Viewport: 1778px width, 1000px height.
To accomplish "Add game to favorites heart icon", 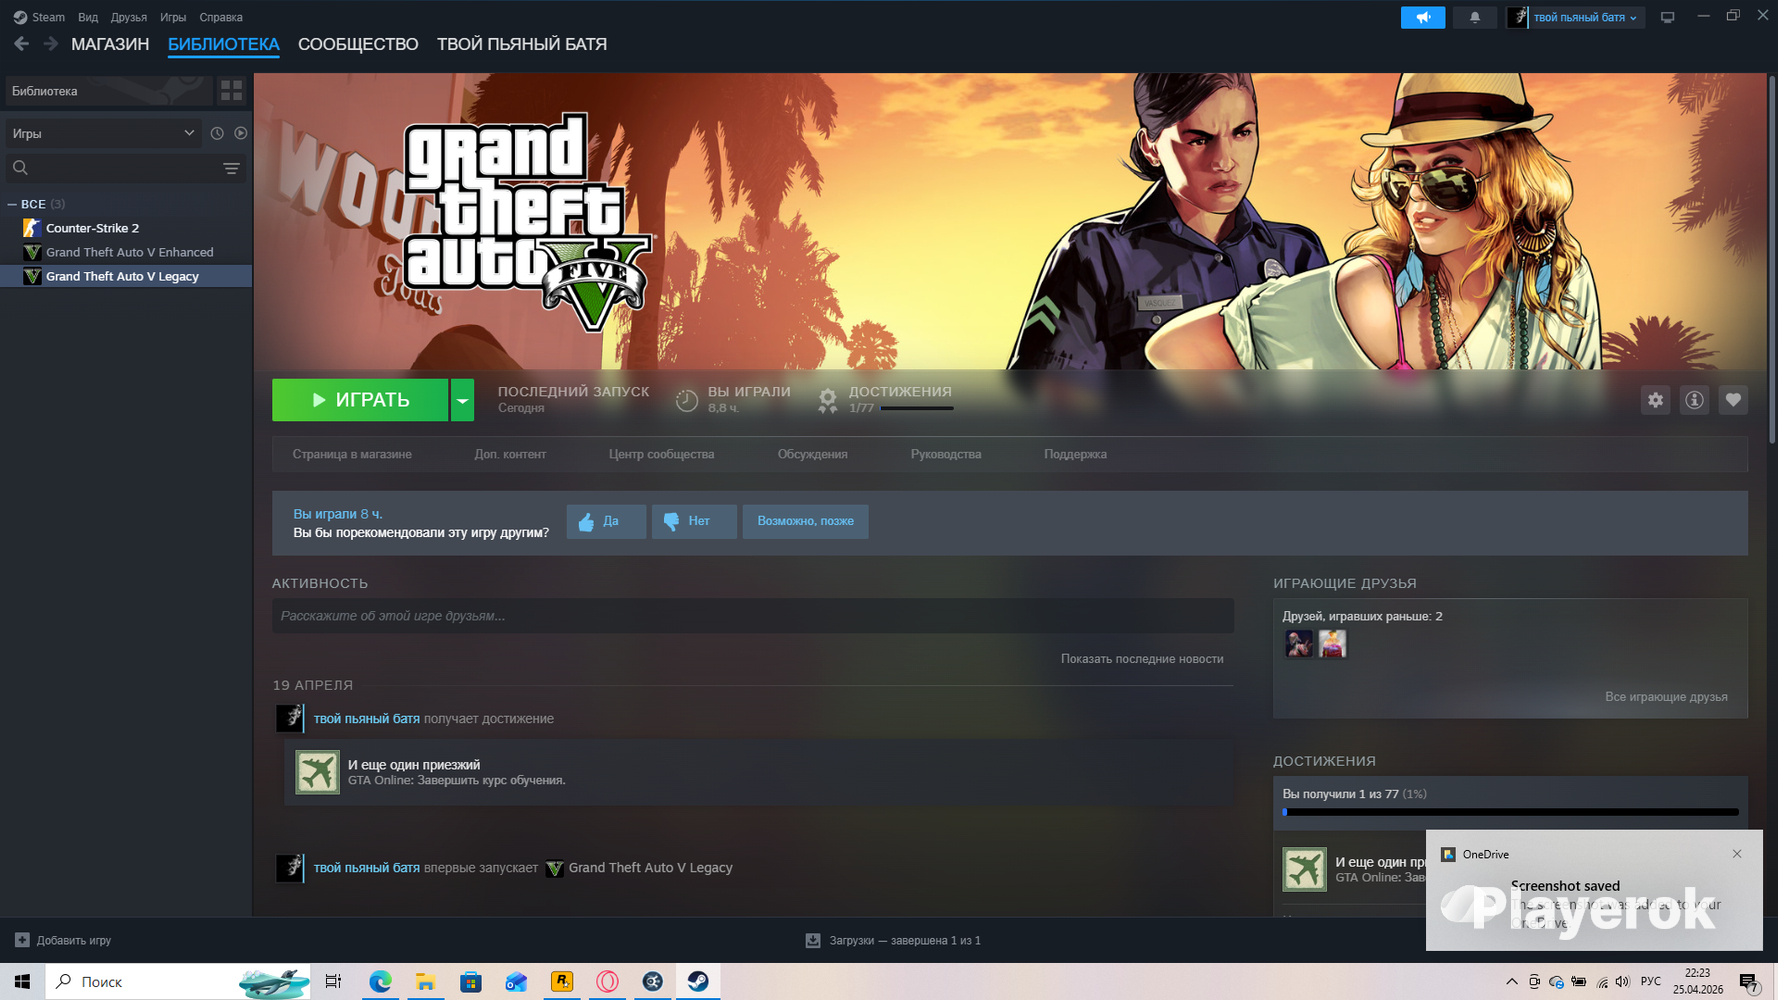I will click(x=1733, y=400).
